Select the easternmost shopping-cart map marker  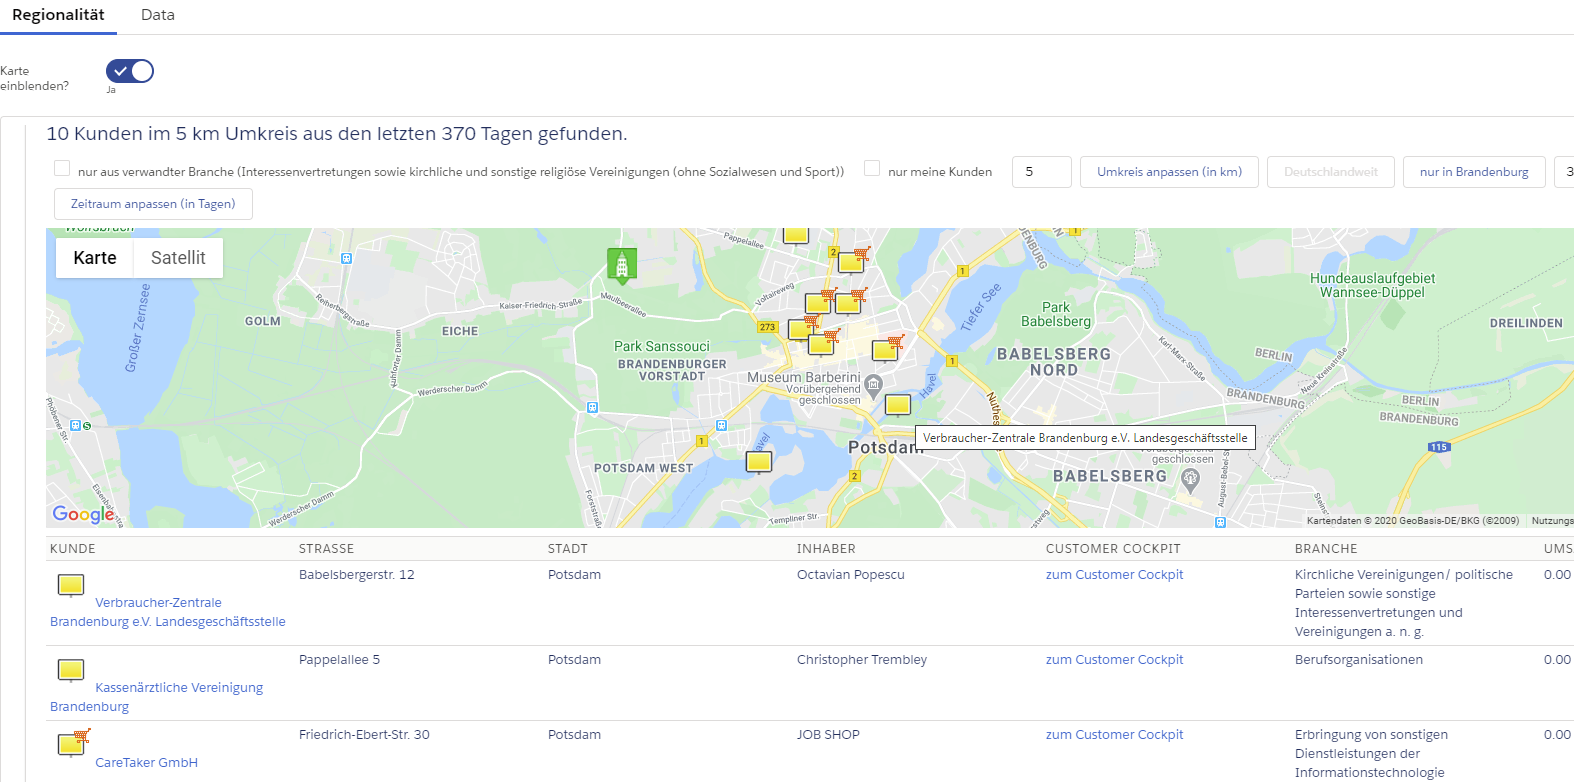[x=887, y=349]
